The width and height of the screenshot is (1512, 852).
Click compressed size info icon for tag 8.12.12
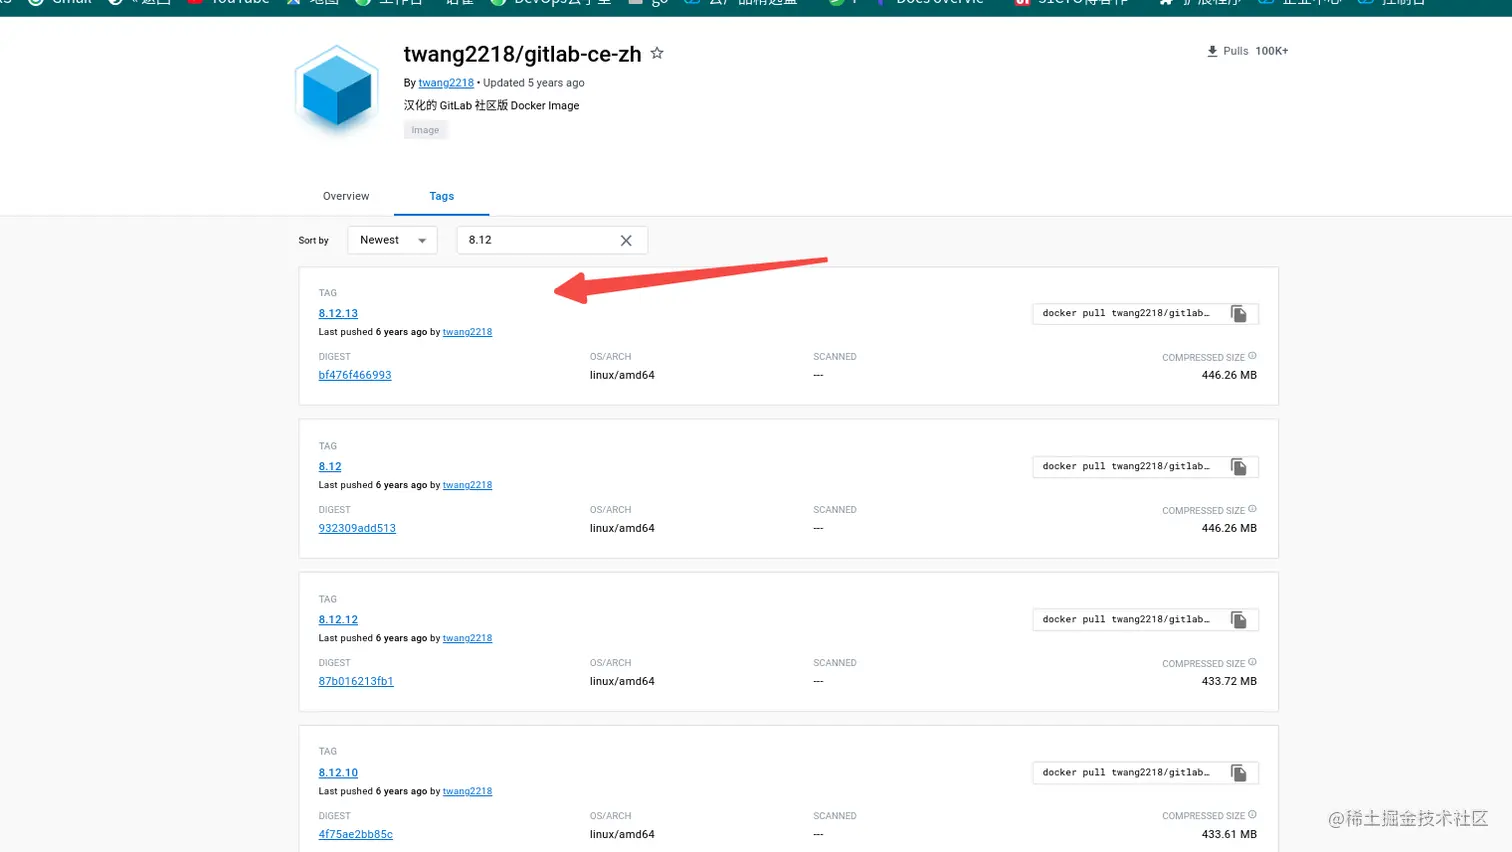click(x=1252, y=662)
